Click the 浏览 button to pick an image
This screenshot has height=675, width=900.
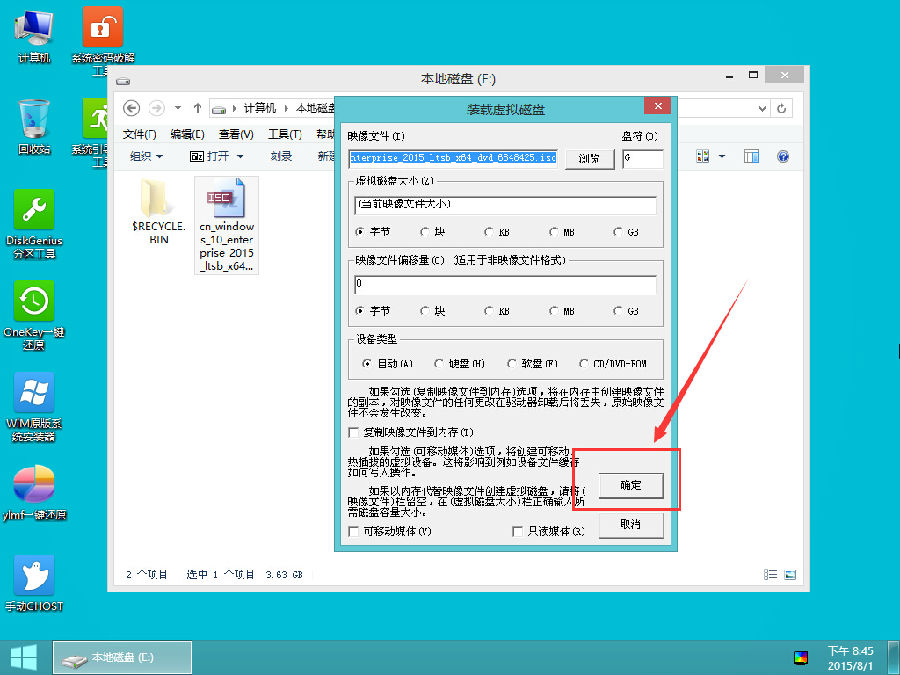coord(589,157)
